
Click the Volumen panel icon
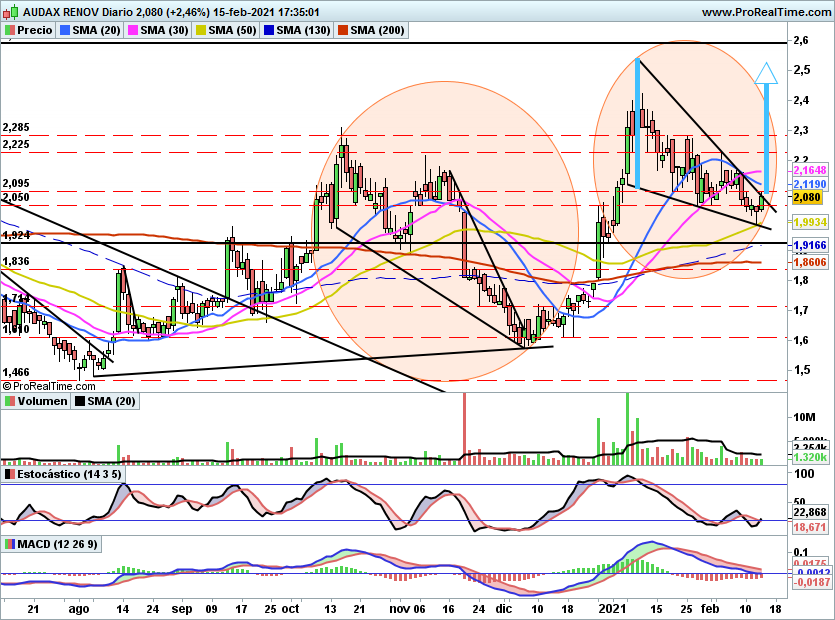click(8, 401)
